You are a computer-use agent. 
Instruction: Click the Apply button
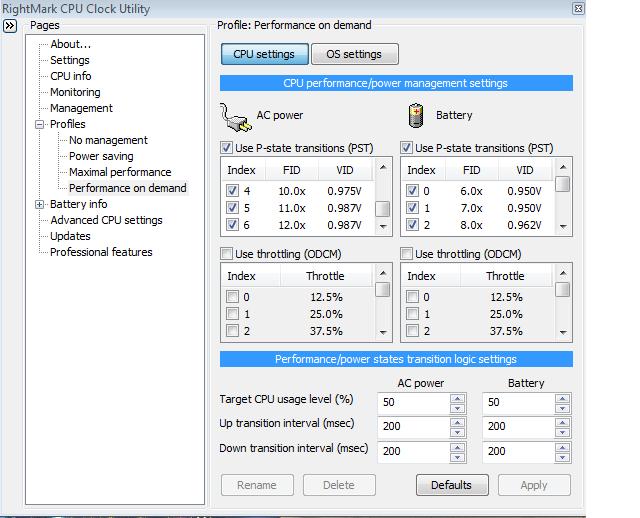pos(534,485)
